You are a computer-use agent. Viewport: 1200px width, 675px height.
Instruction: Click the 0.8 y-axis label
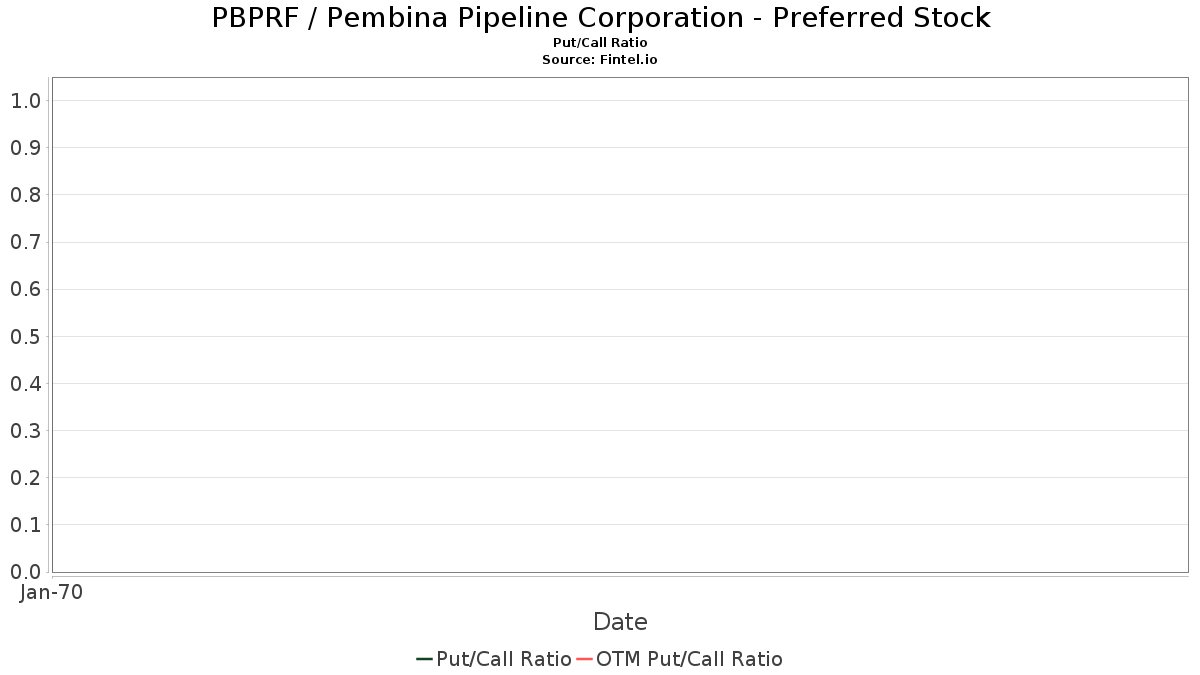click(25, 194)
